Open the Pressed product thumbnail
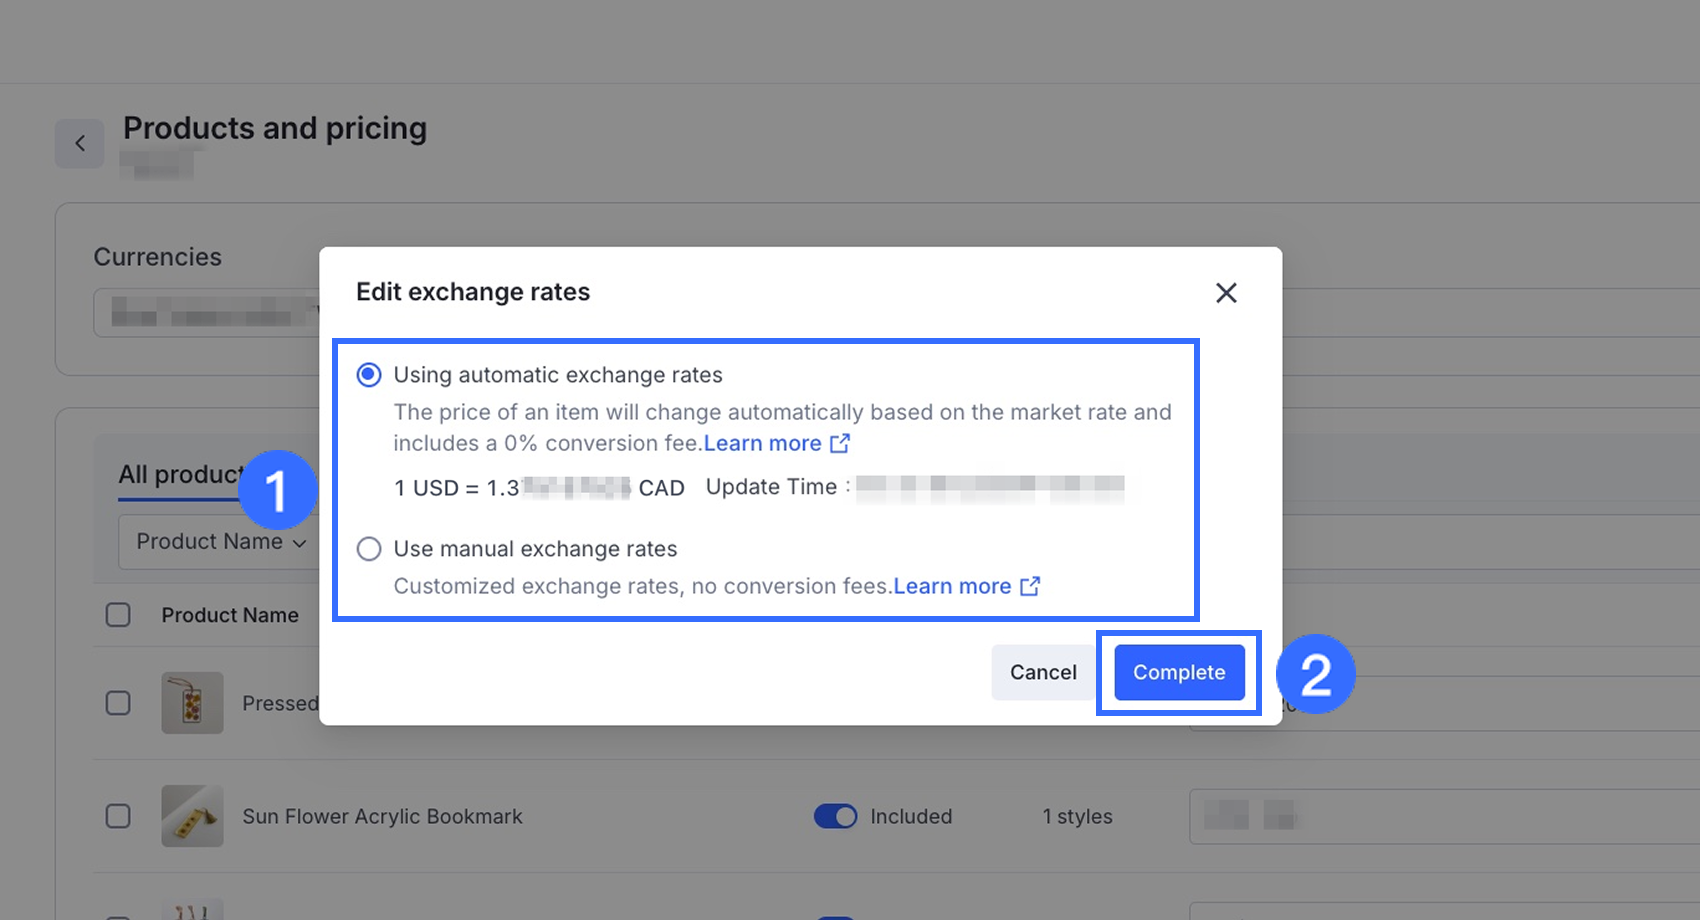Screen dimensions: 1700x920 pyautogui.click(x=192, y=703)
